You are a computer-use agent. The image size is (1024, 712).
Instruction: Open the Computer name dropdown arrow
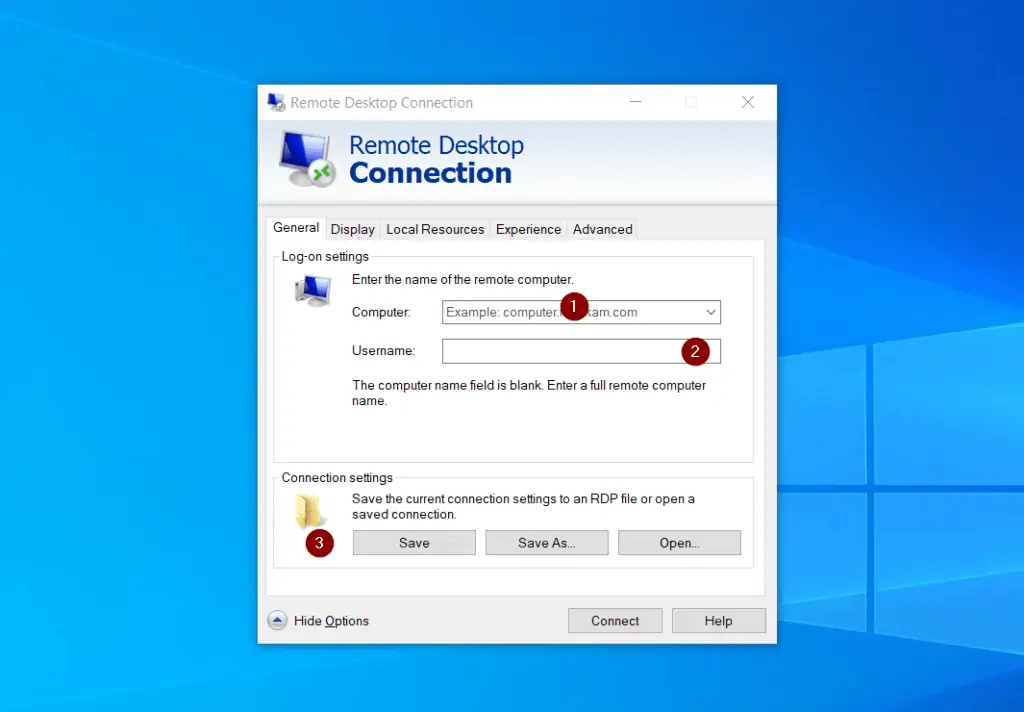pyautogui.click(x=709, y=312)
